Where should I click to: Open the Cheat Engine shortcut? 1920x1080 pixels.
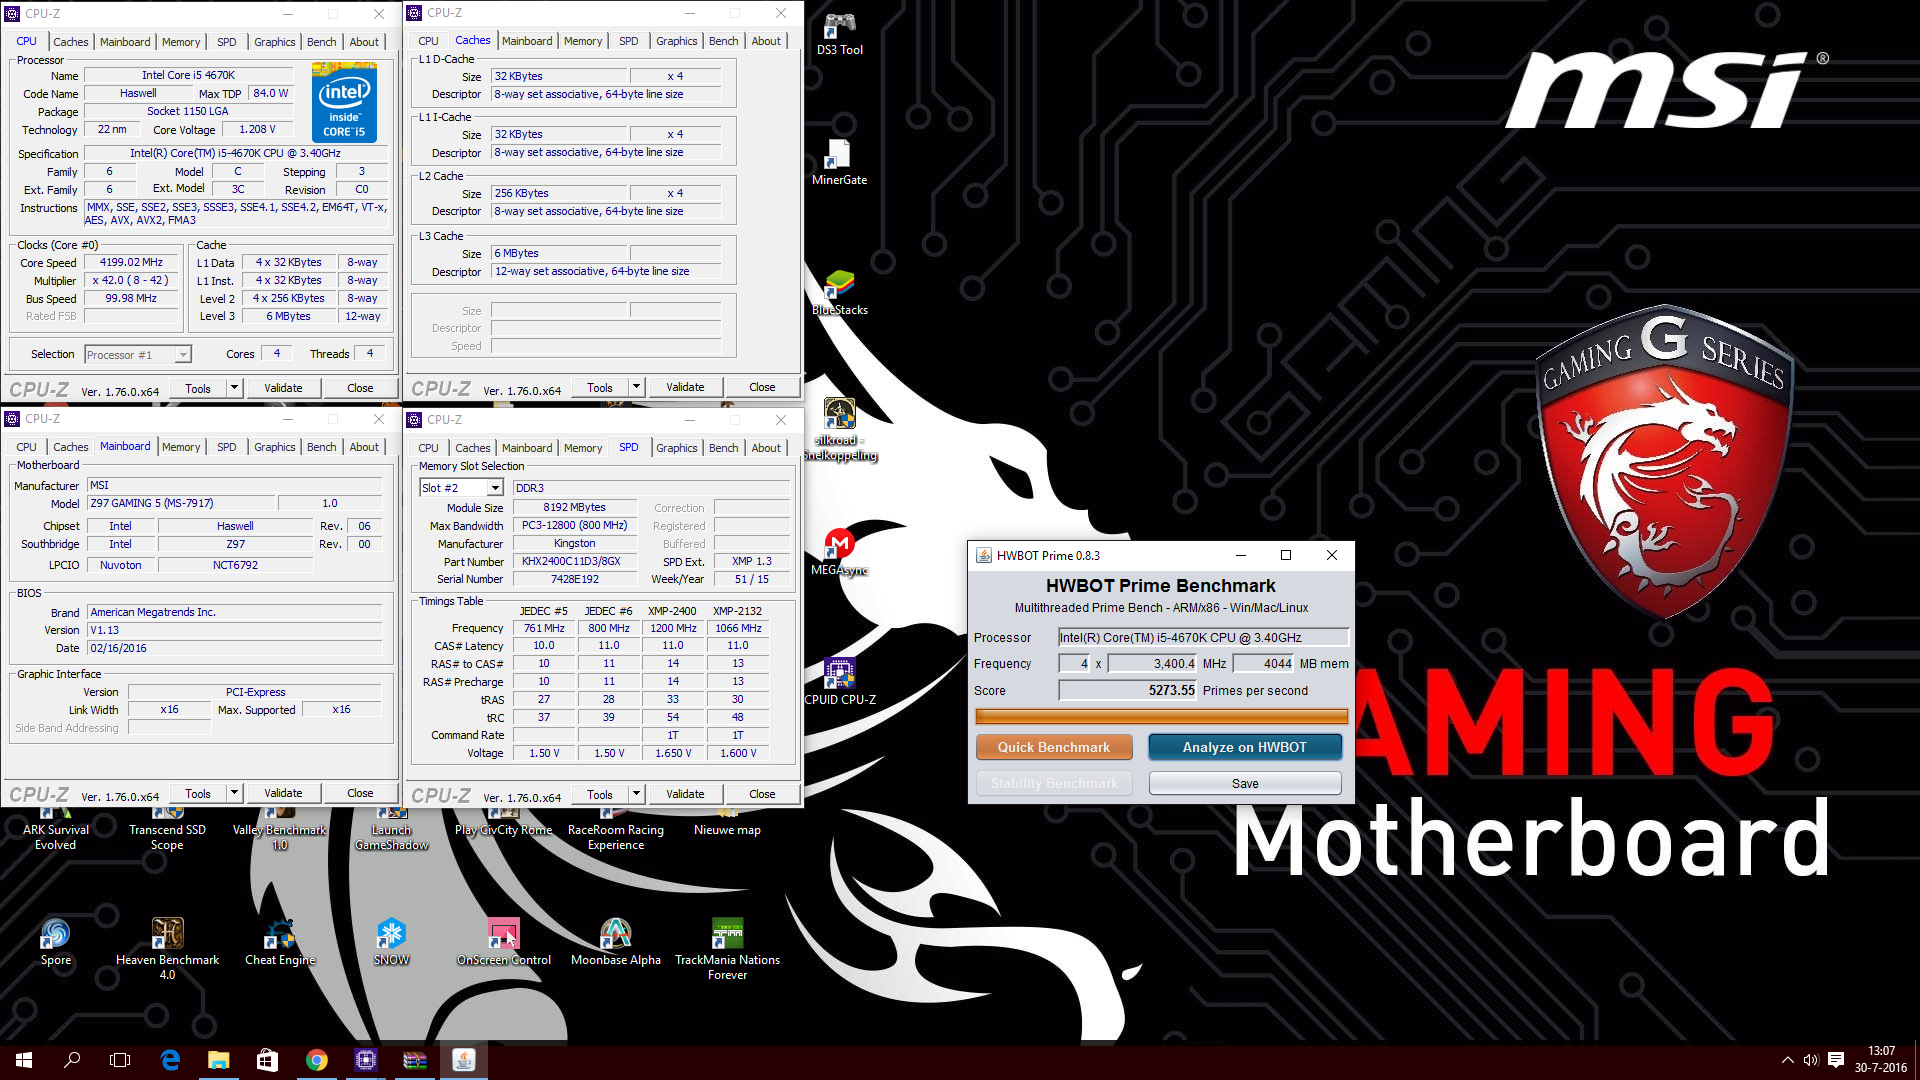(280, 942)
